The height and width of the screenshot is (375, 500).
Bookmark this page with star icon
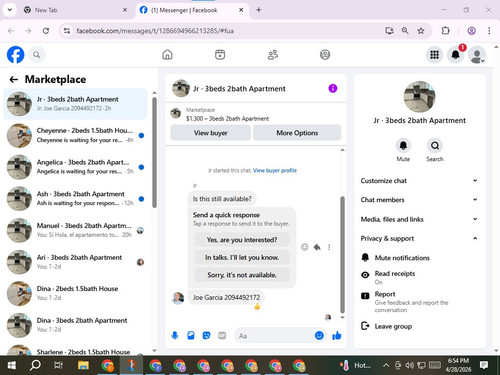pyautogui.click(x=421, y=31)
